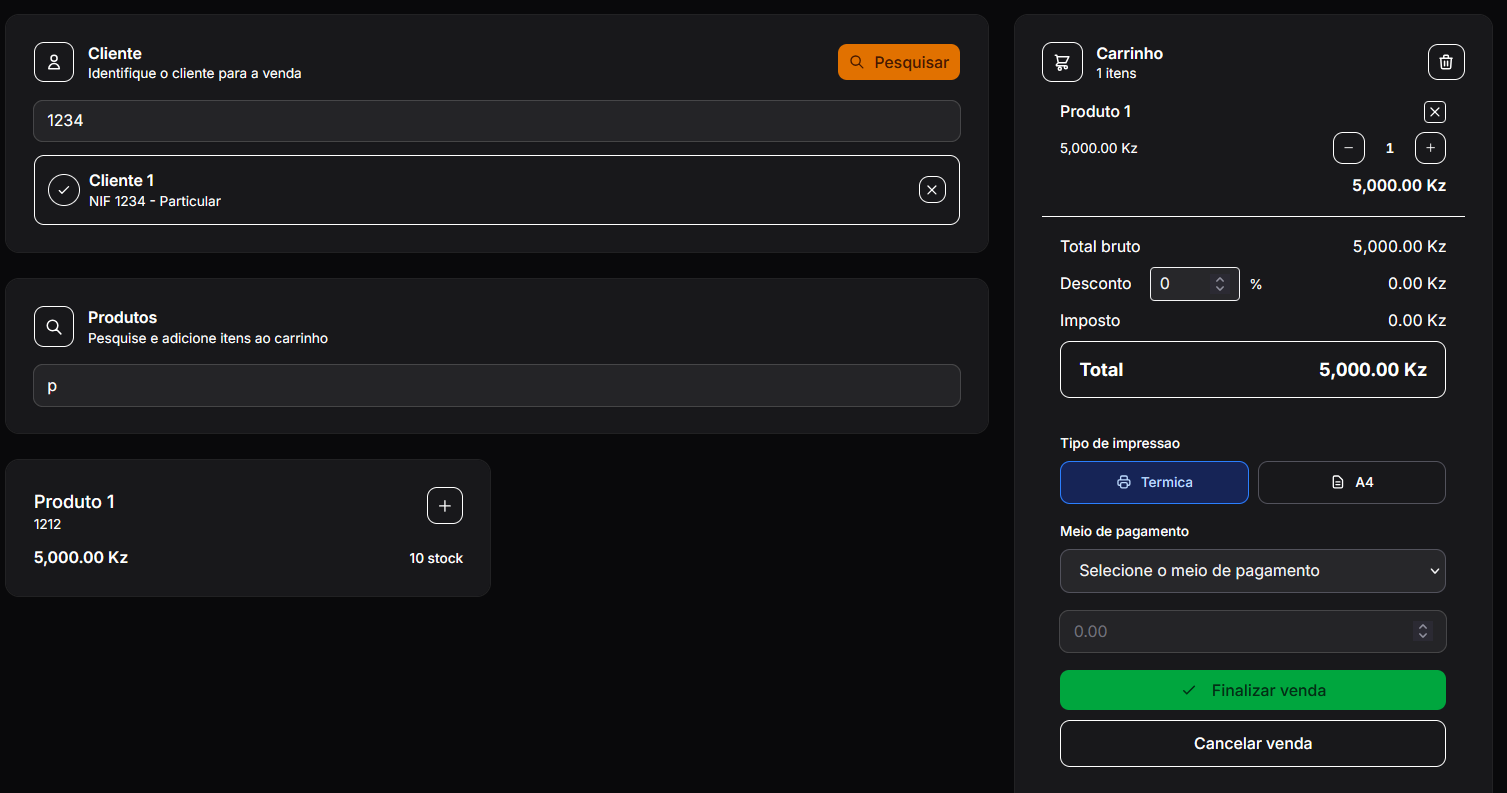Open the Meio de pagamento dropdown
Image resolution: width=1507 pixels, height=793 pixels.
pos(1252,571)
